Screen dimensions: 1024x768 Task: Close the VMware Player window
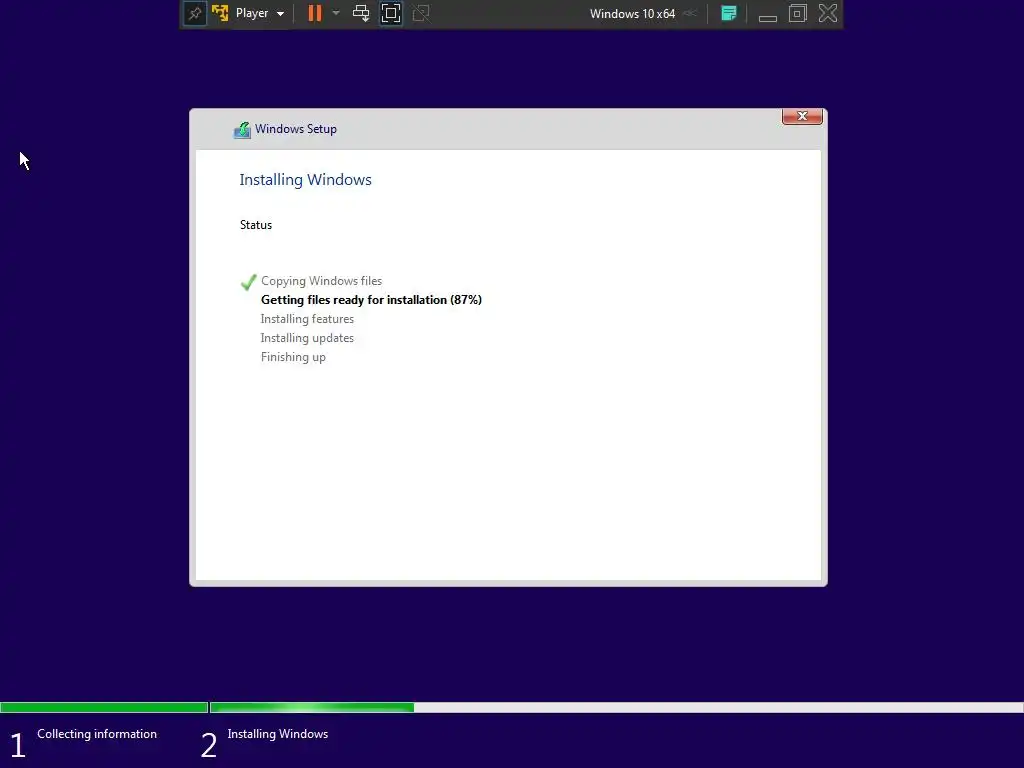tap(828, 13)
